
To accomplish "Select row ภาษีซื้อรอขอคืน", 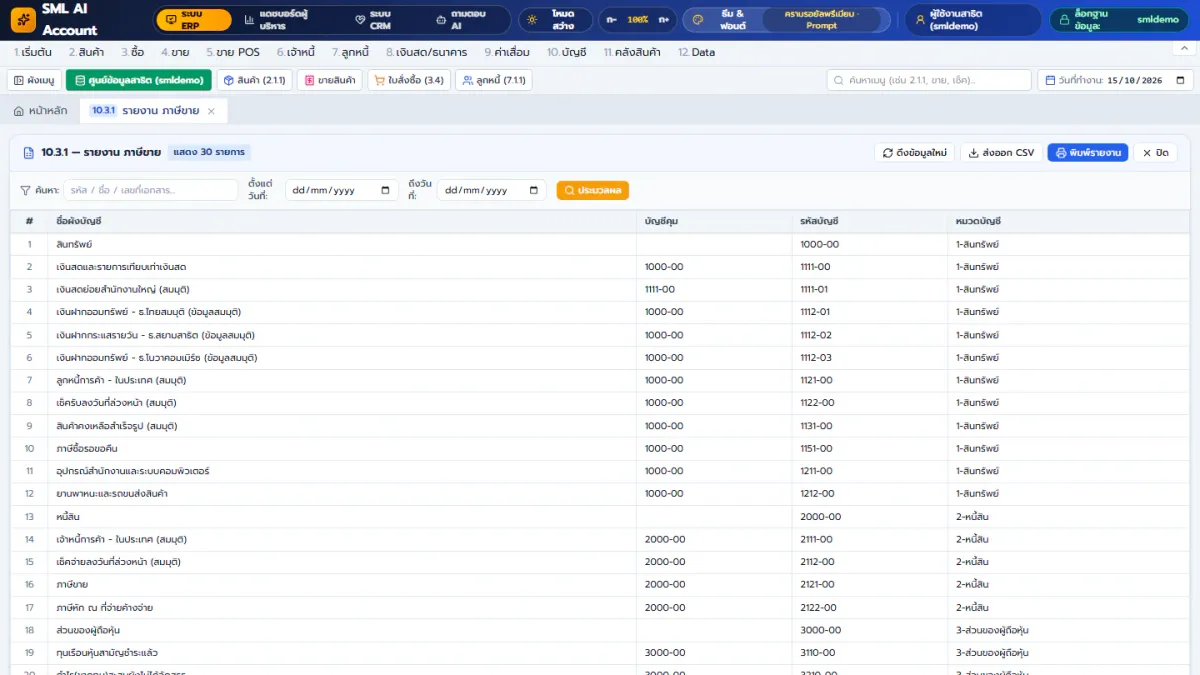I will coord(600,448).
